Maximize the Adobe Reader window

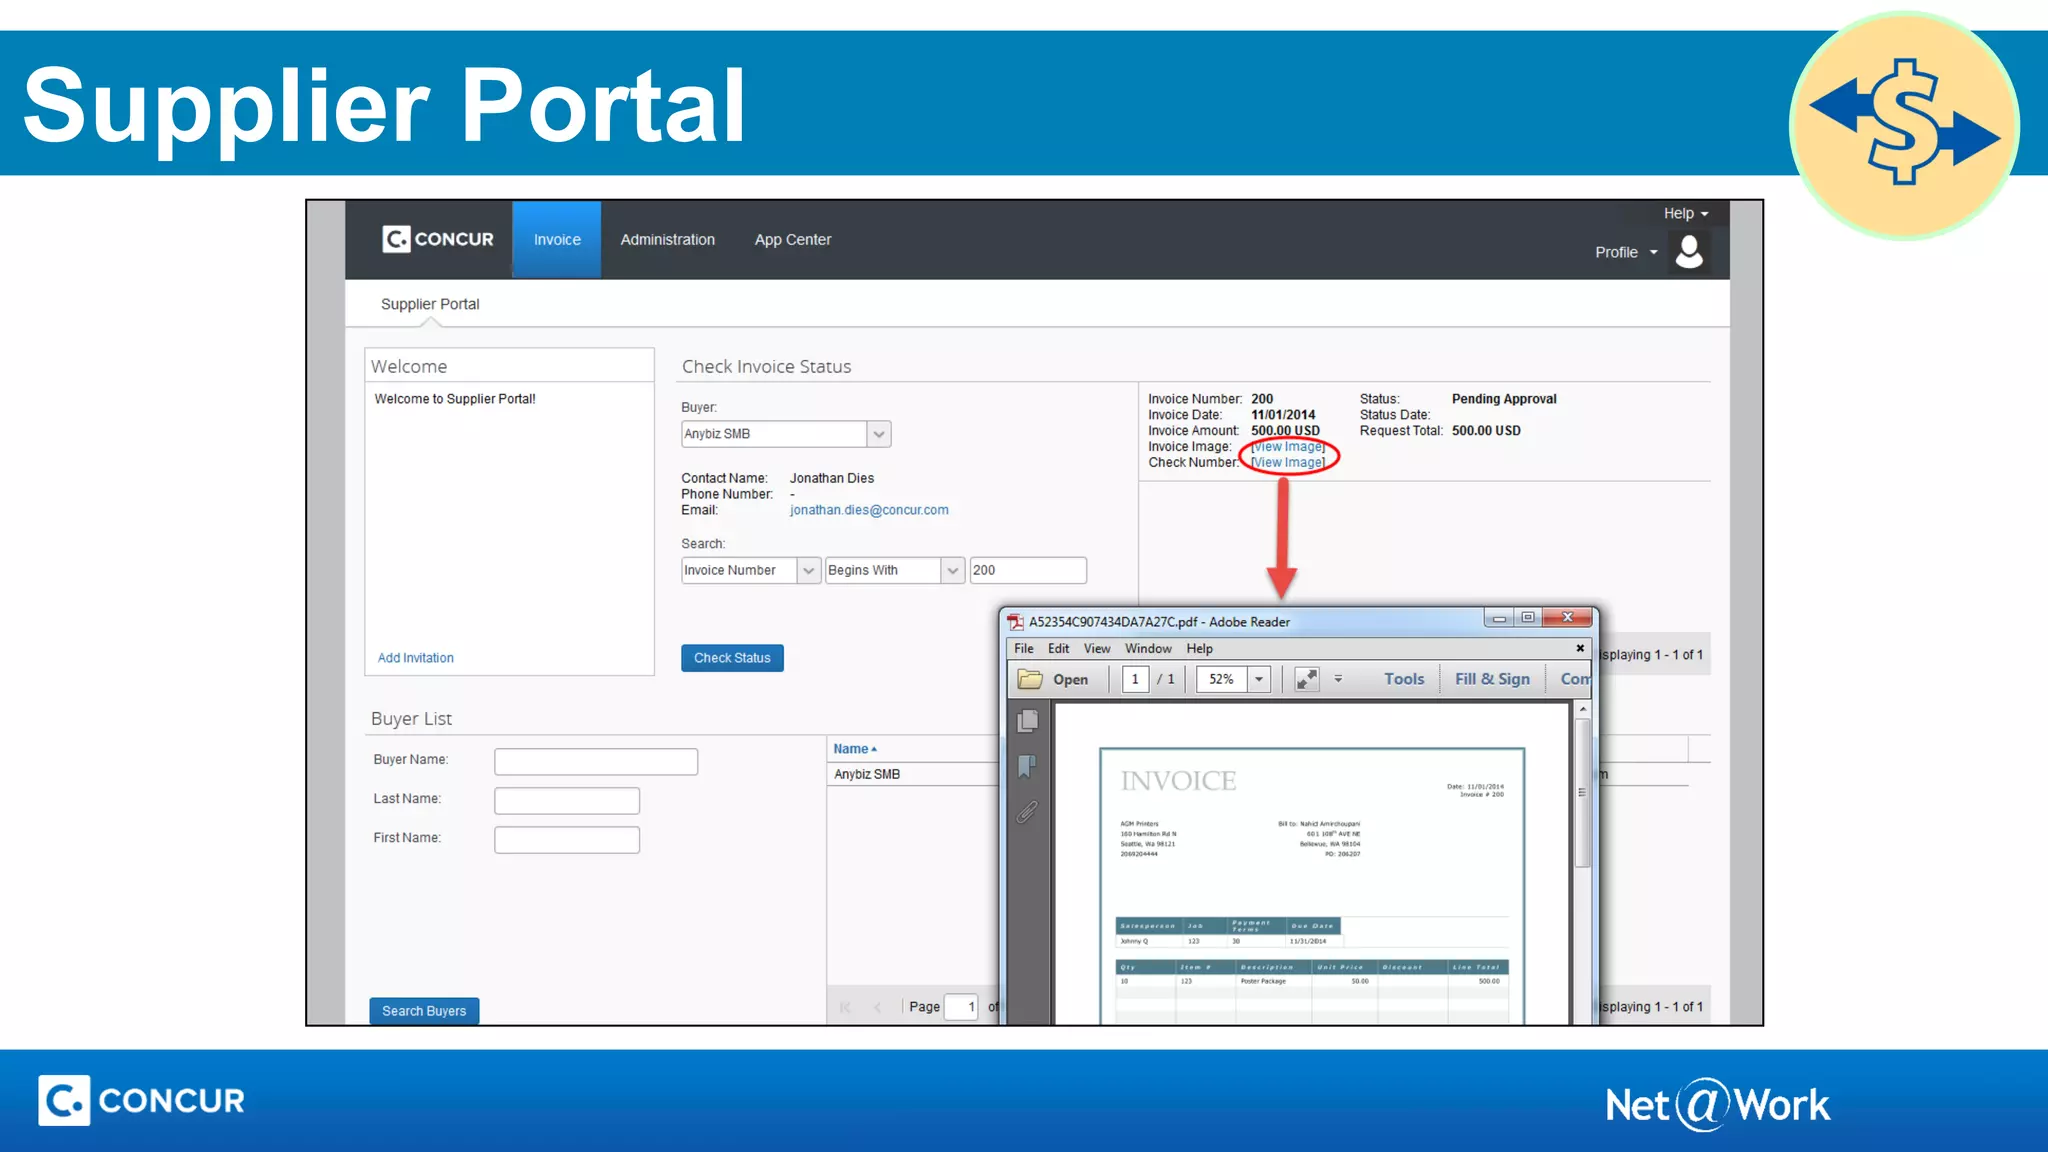click(1527, 618)
